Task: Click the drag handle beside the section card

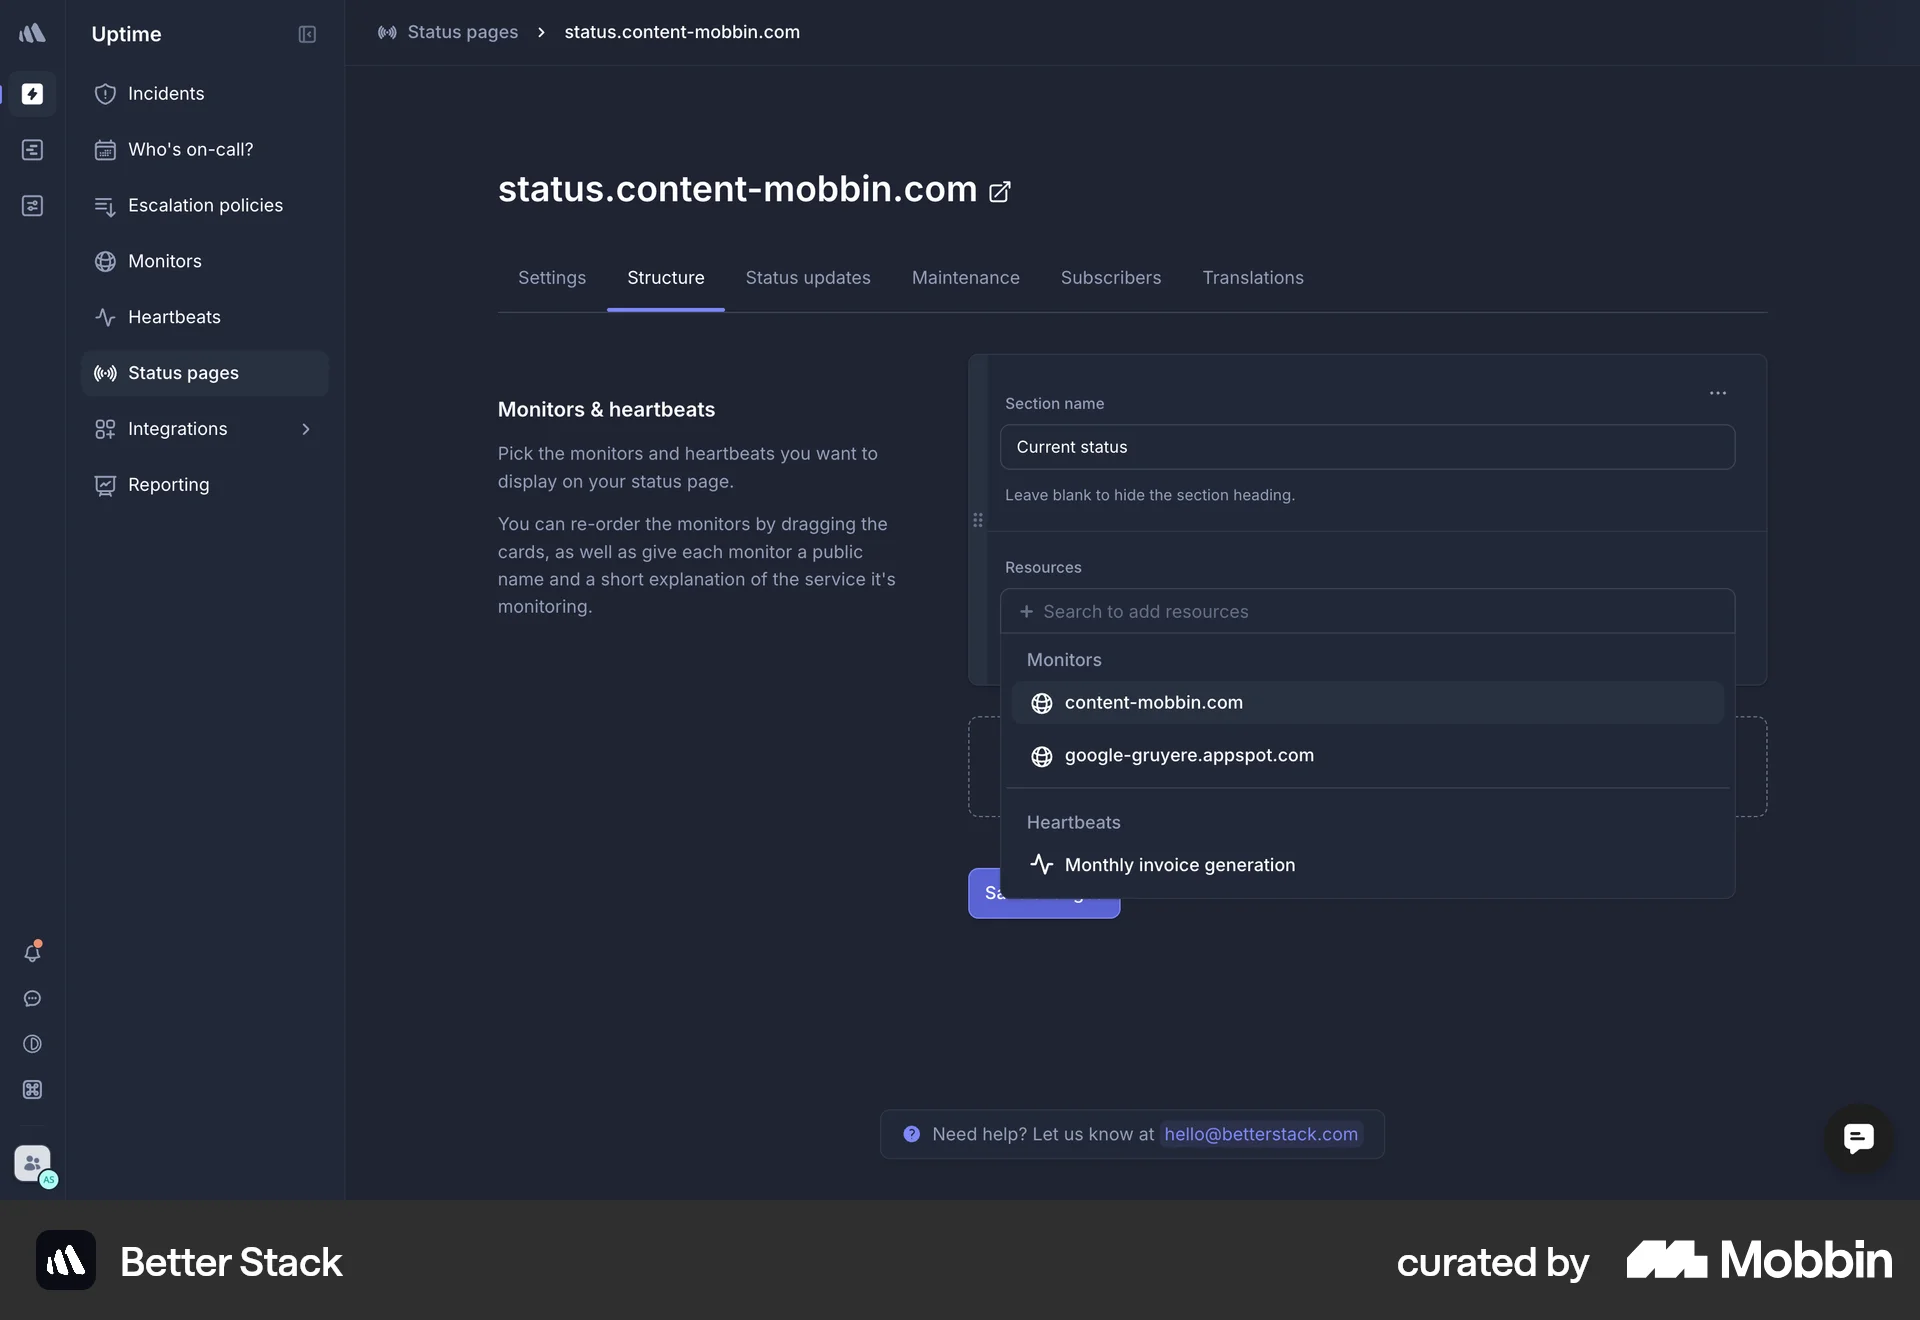Action: pos(978,520)
